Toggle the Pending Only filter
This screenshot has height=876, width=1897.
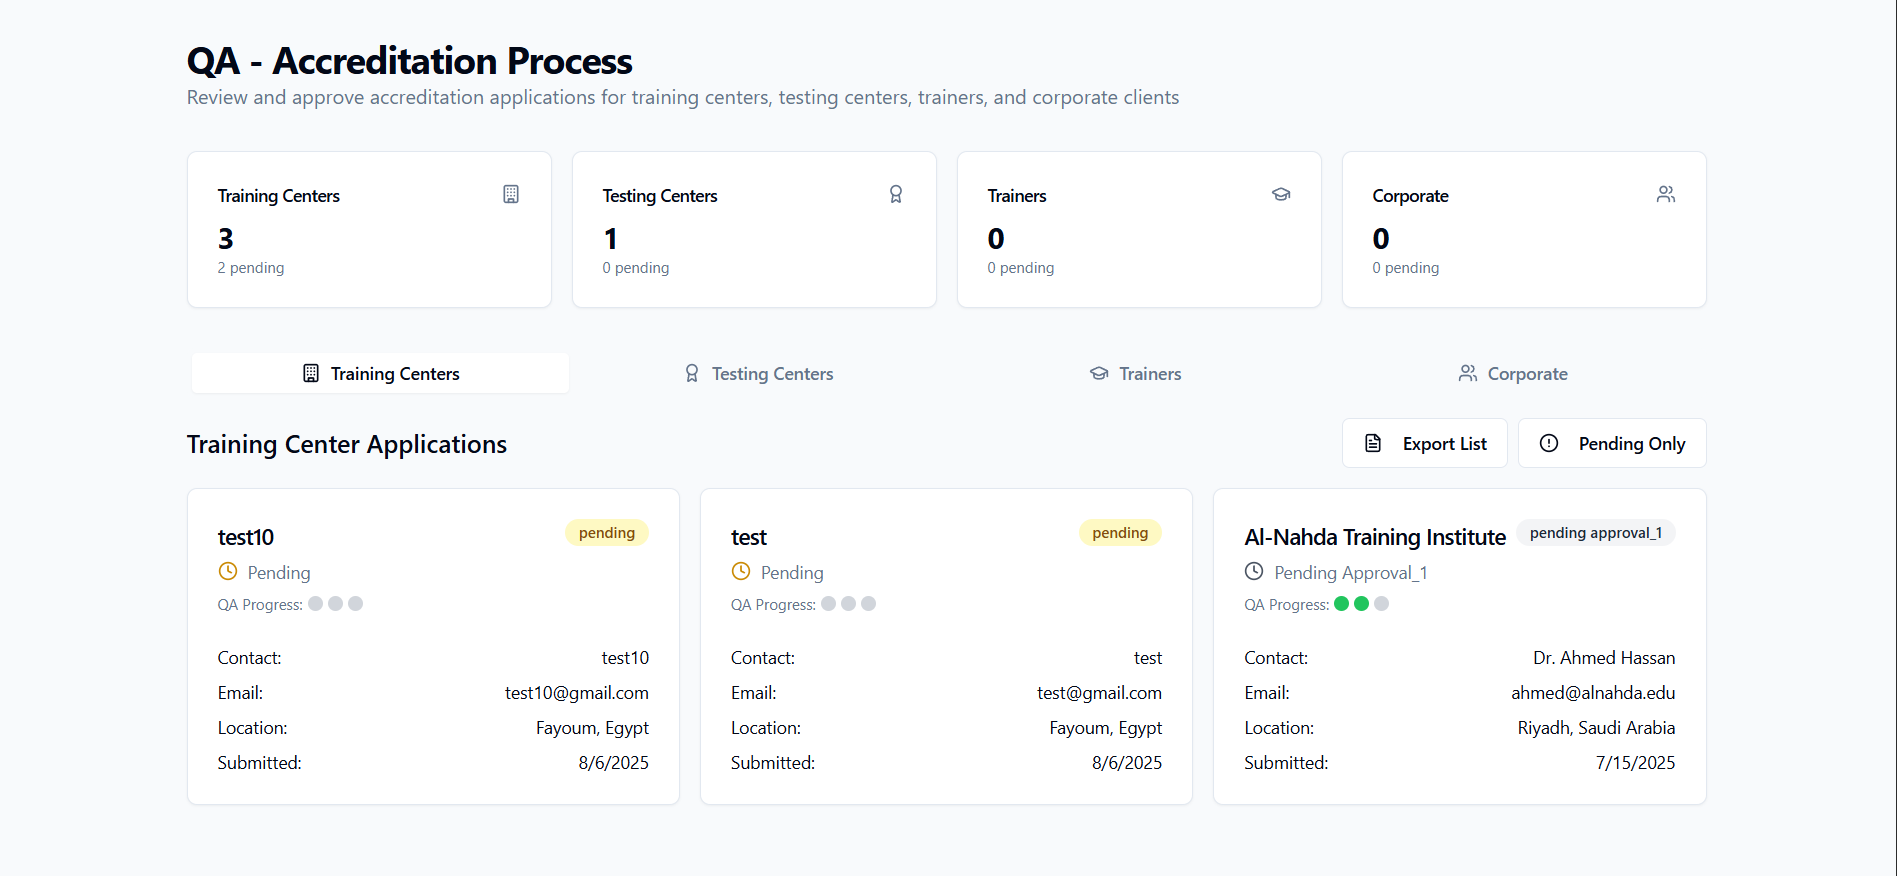[1611, 443]
